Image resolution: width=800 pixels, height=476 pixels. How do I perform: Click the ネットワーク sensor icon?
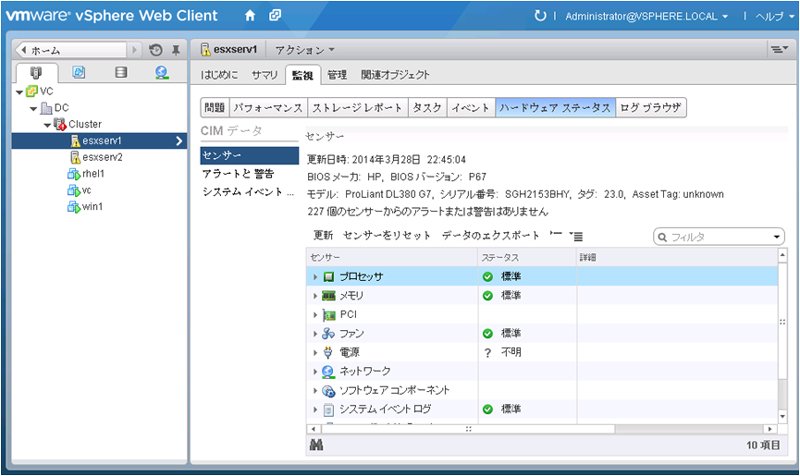(x=328, y=372)
